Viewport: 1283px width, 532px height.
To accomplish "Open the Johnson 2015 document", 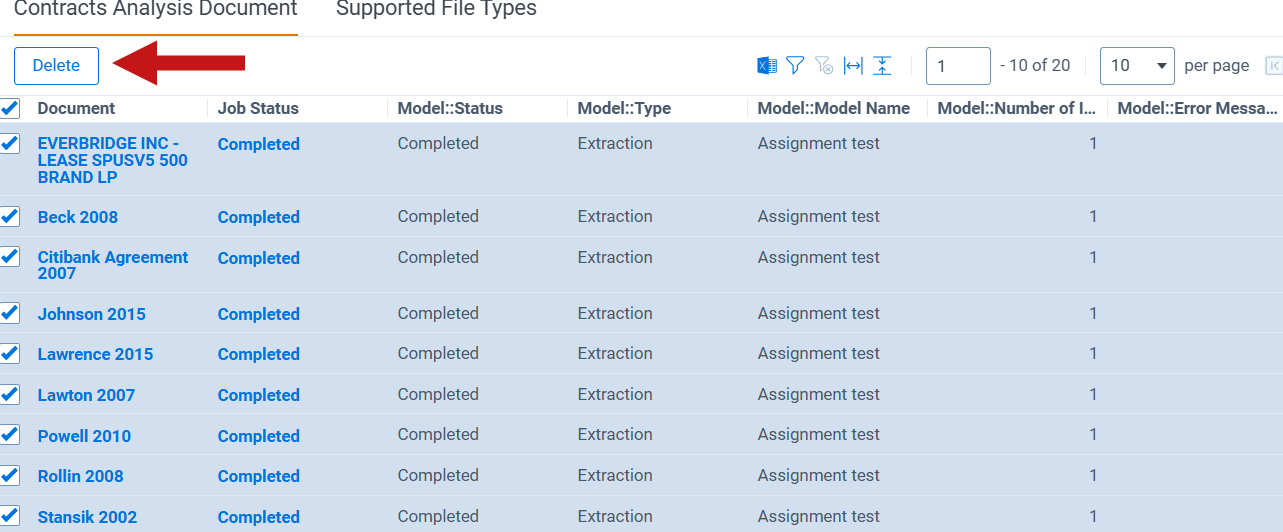I will [92, 314].
